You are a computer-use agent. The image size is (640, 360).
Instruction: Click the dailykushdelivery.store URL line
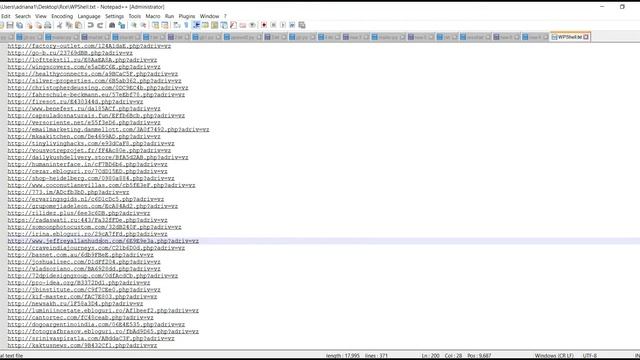pyautogui.click(x=98, y=158)
